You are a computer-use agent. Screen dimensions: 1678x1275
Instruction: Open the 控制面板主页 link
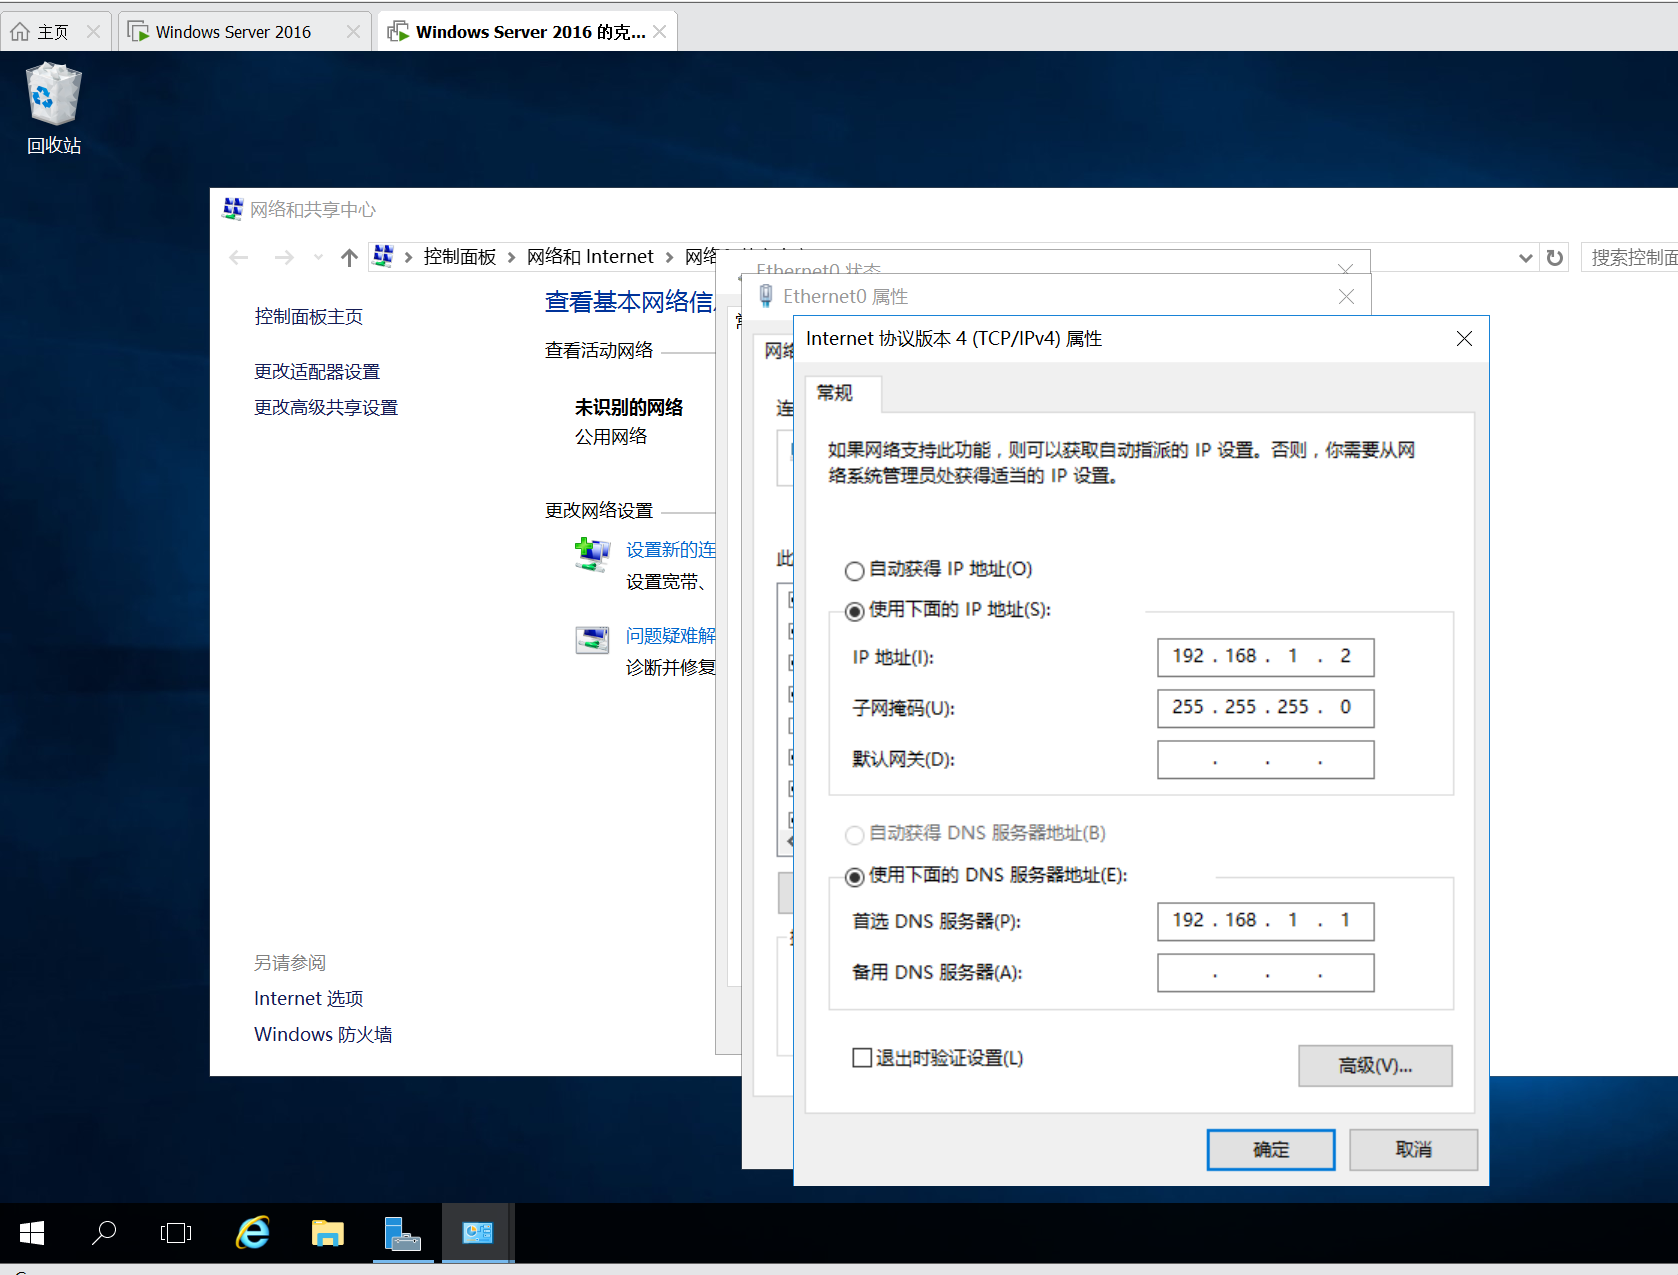[308, 317]
